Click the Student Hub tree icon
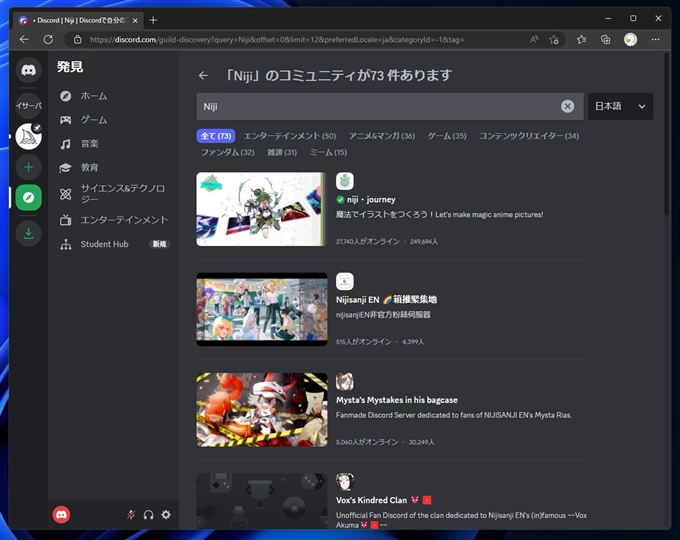This screenshot has width=680, height=540. point(66,244)
